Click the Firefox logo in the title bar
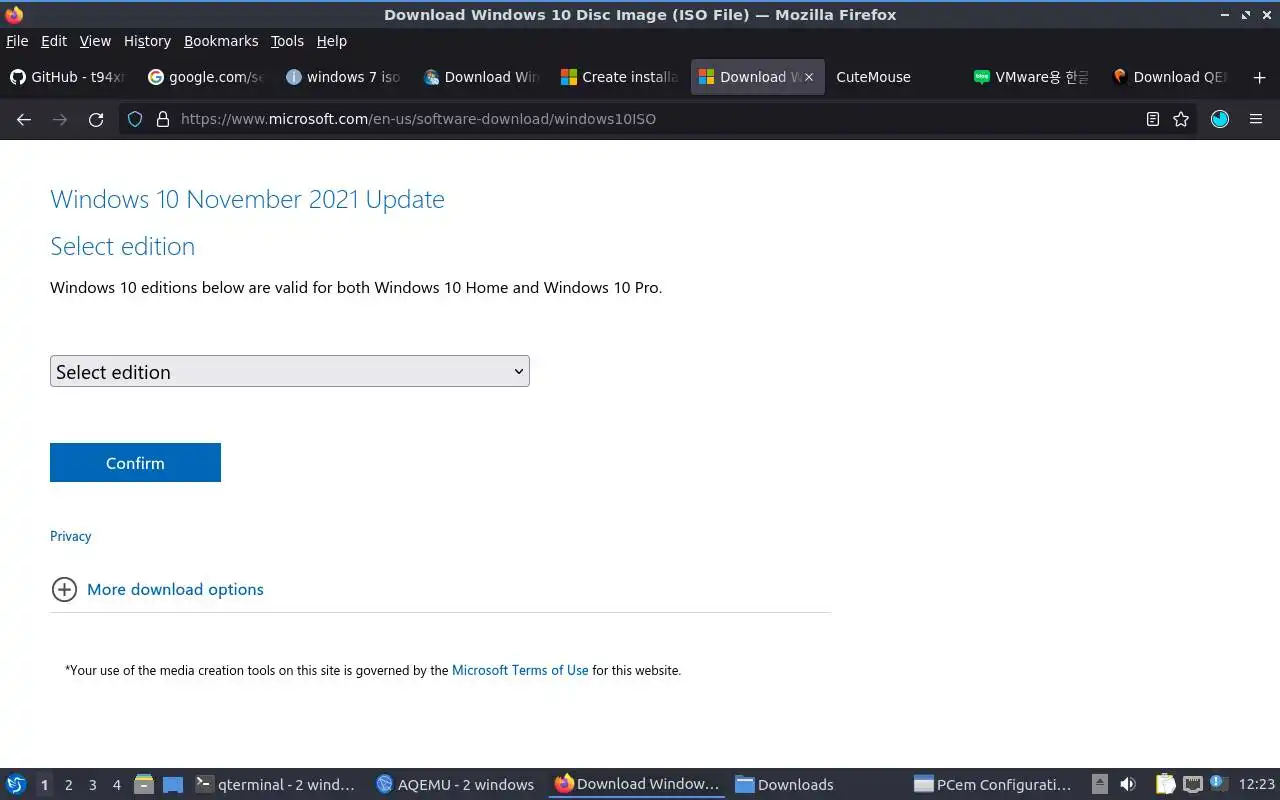This screenshot has height=800, width=1280. click(14, 14)
